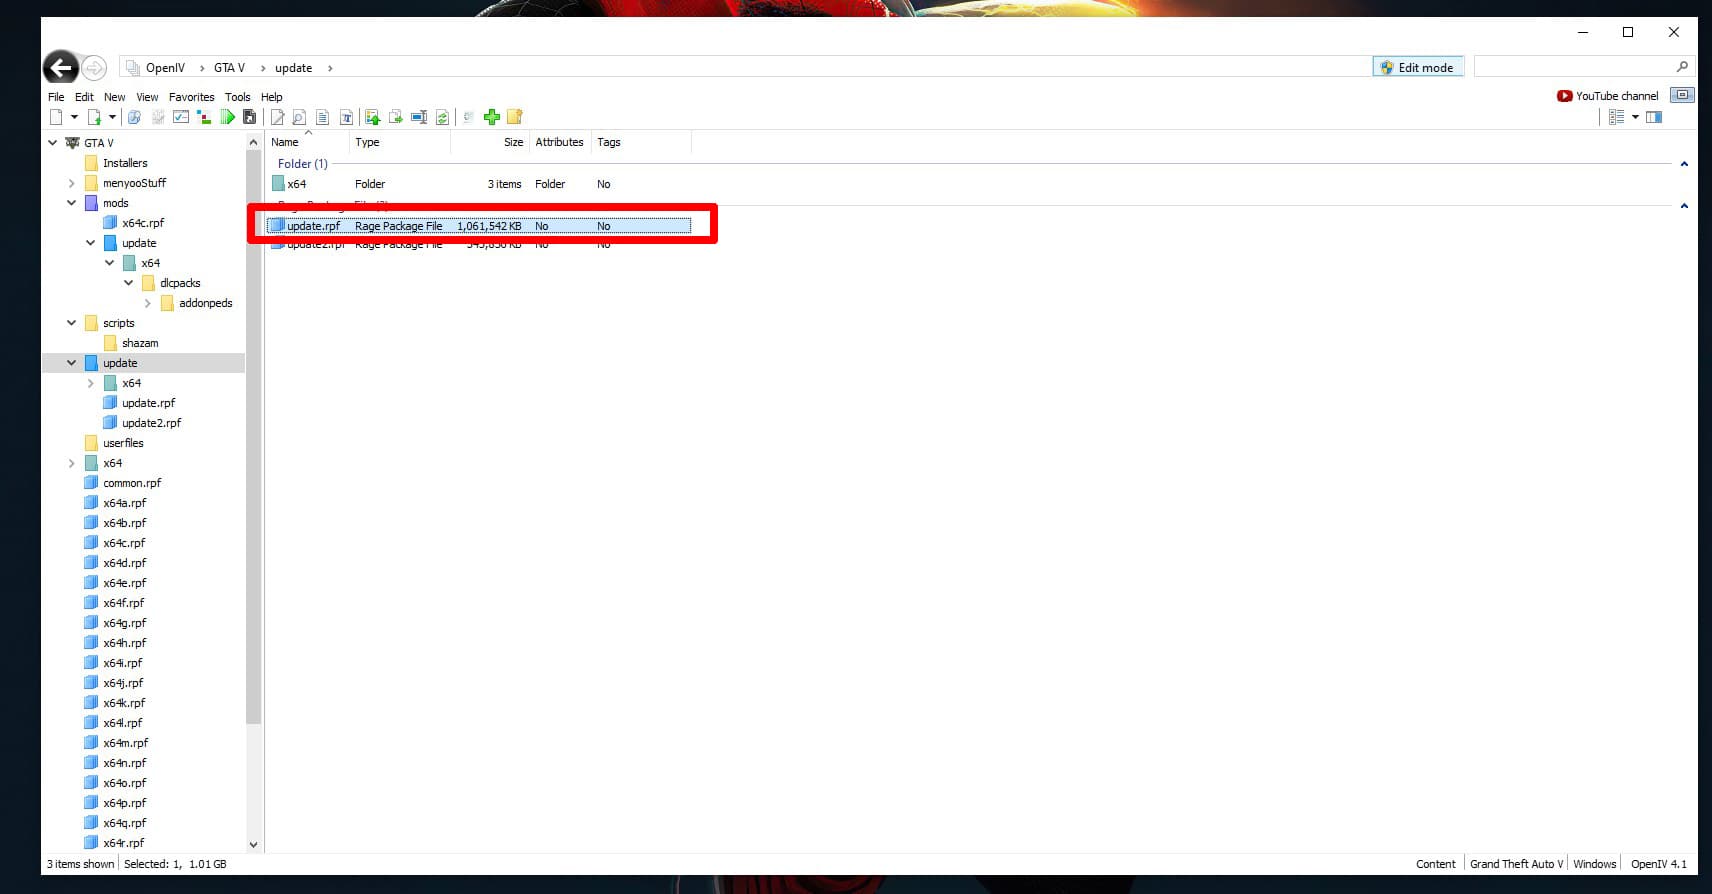Collapse the mods folder in tree

click(72, 203)
